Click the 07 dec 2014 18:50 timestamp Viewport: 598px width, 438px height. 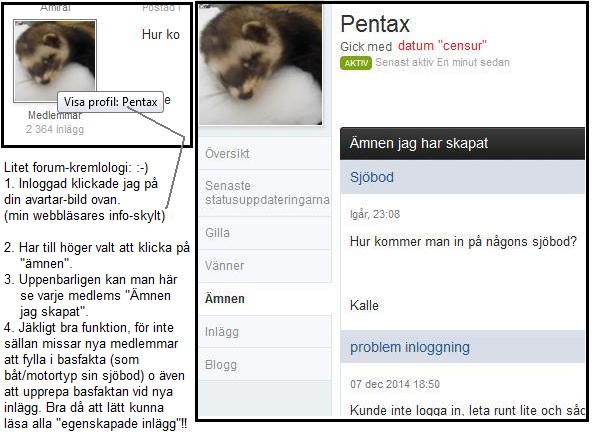click(x=395, y=384)
